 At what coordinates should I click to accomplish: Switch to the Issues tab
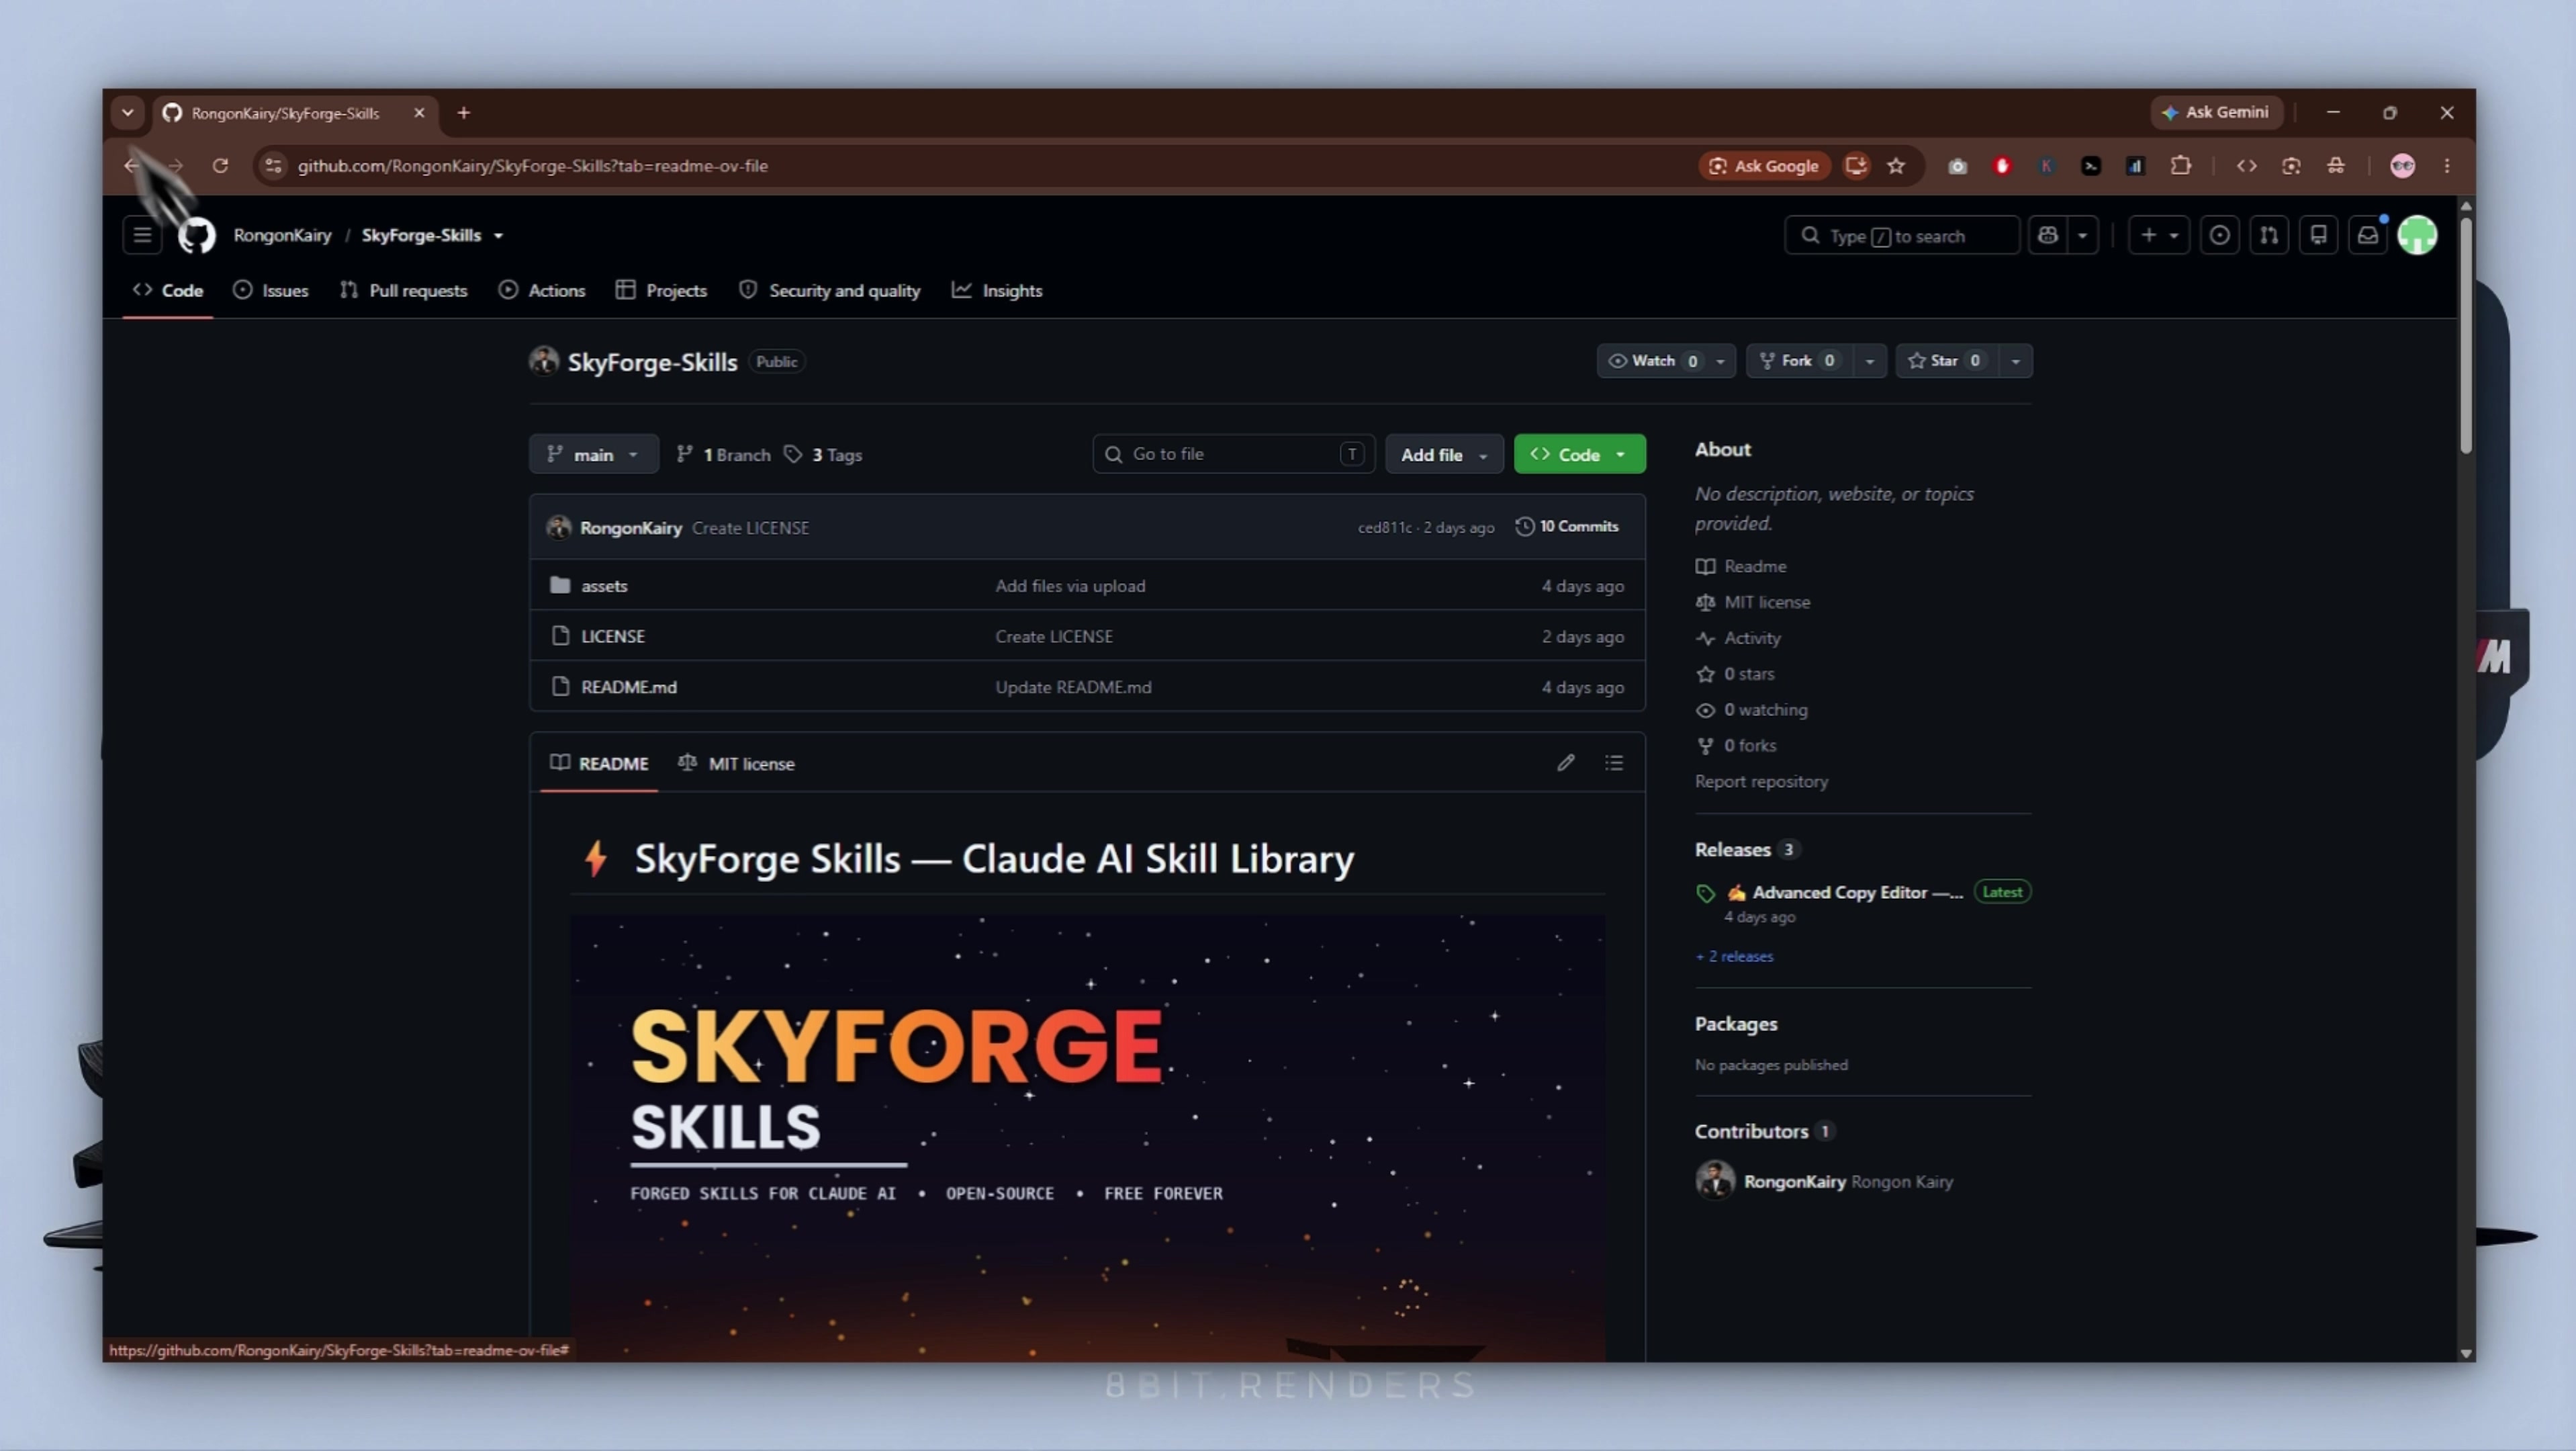click(x=271, y=290)
